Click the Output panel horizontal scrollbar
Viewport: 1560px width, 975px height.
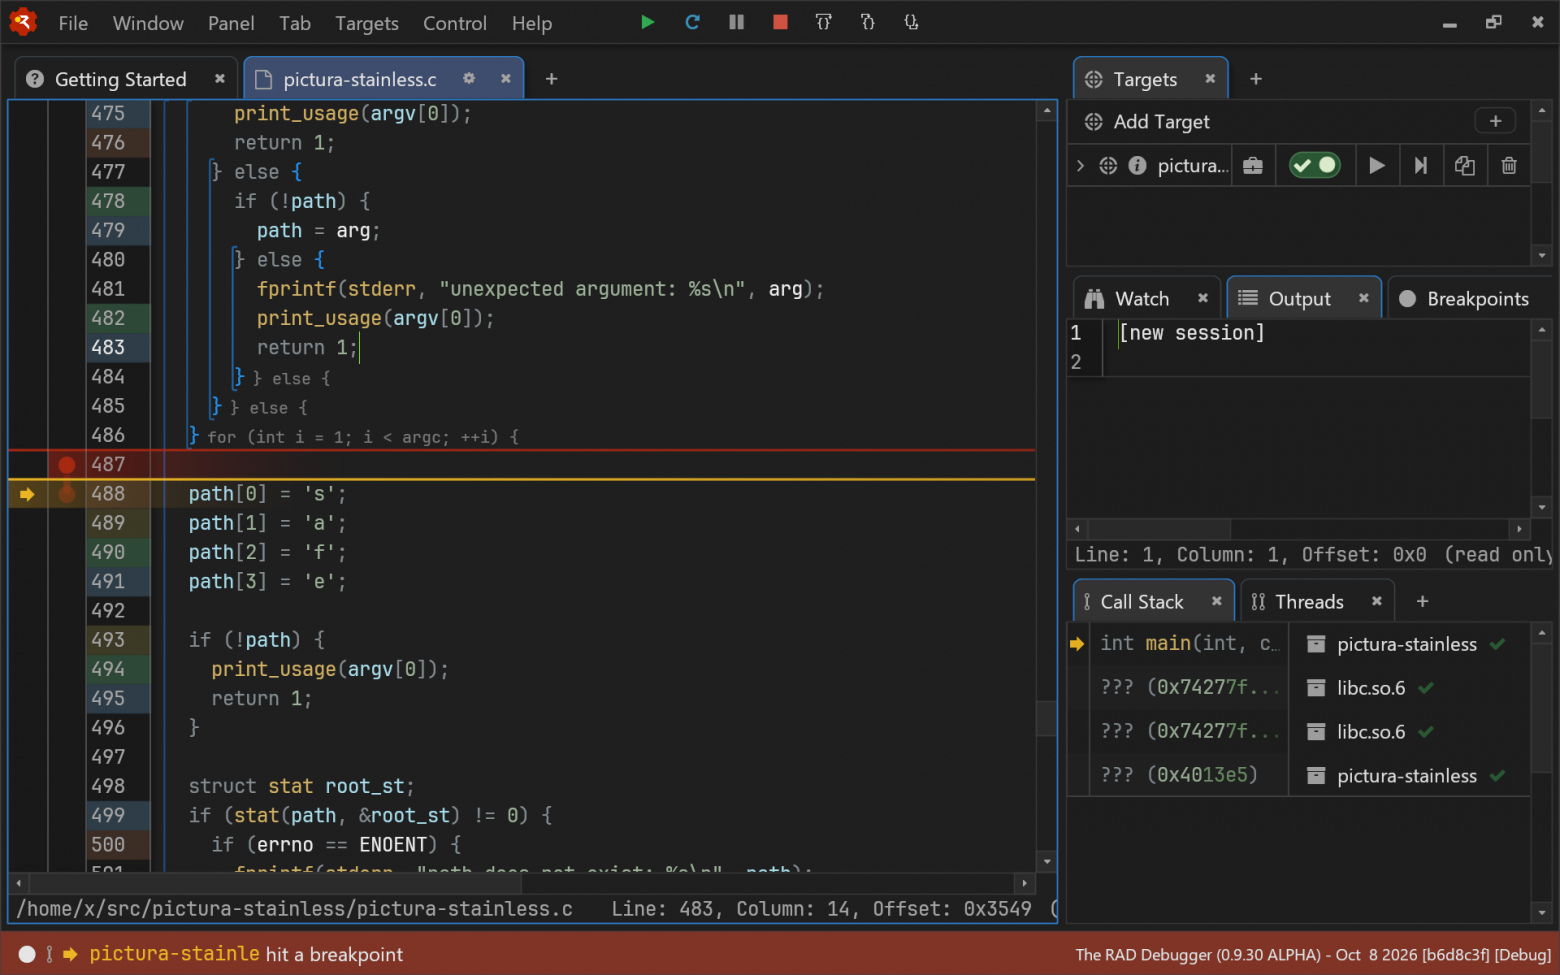1298,529
